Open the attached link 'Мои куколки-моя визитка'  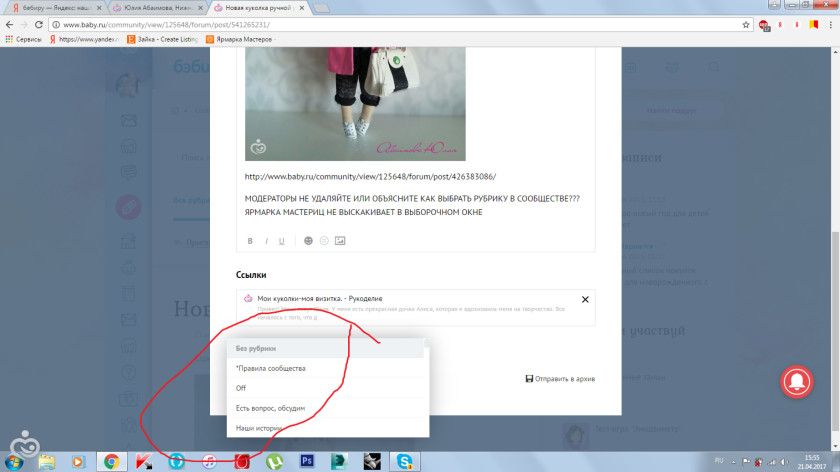click(320, 299)
